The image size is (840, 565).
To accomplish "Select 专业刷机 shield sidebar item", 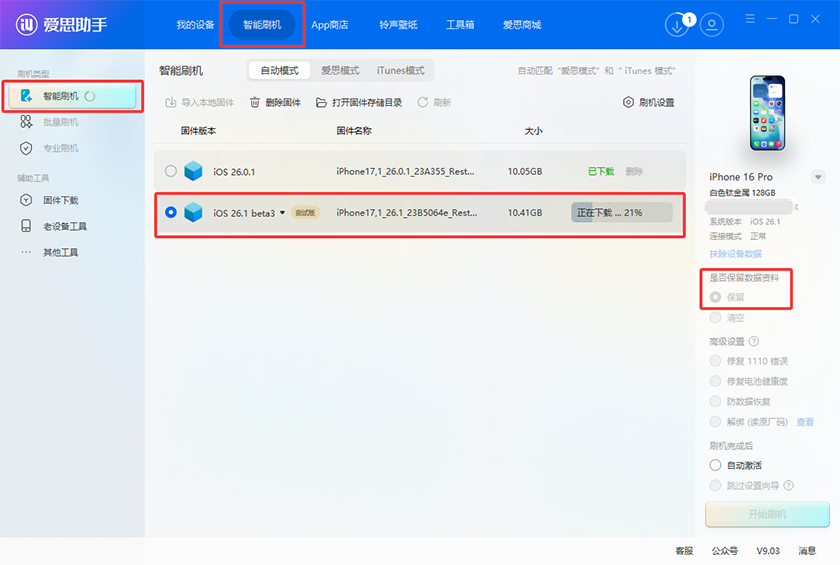I will pyautogui.click(x=59, y=148).
